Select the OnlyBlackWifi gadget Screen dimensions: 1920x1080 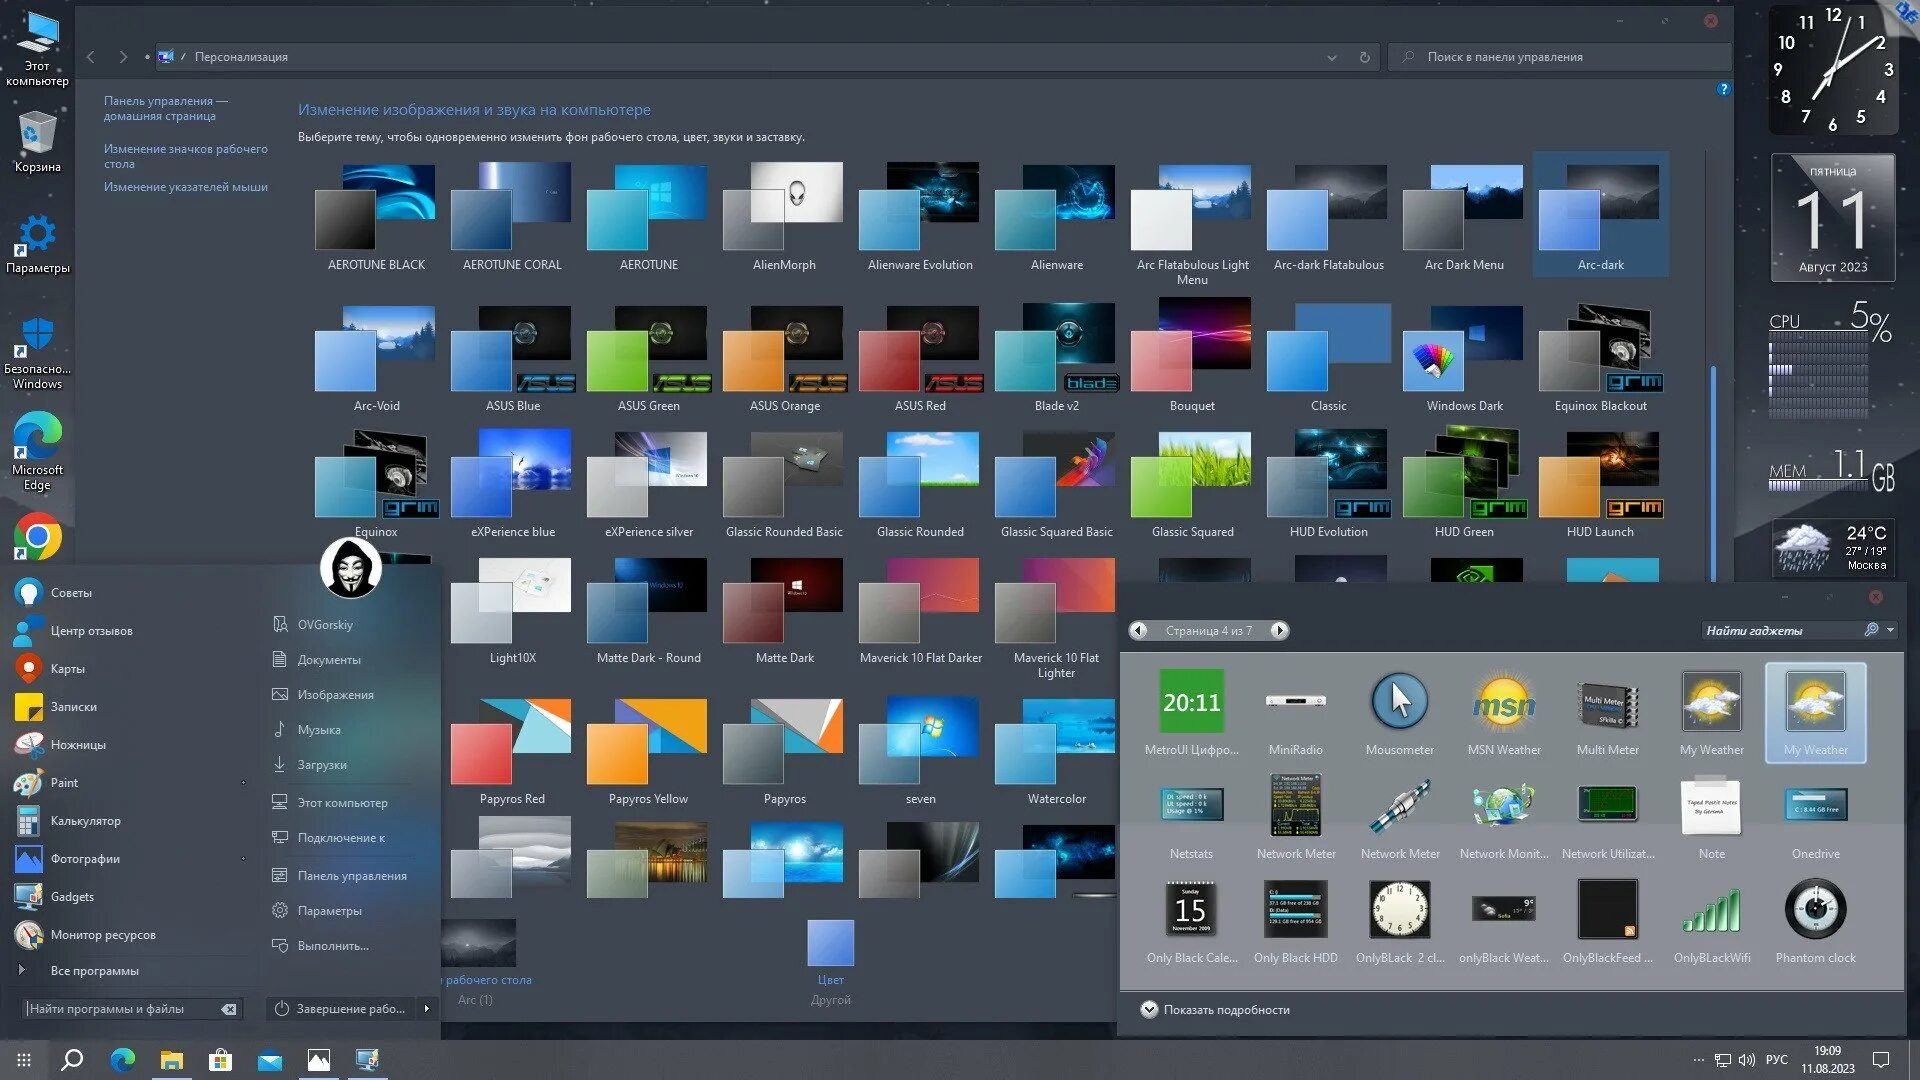(1711, 910)
